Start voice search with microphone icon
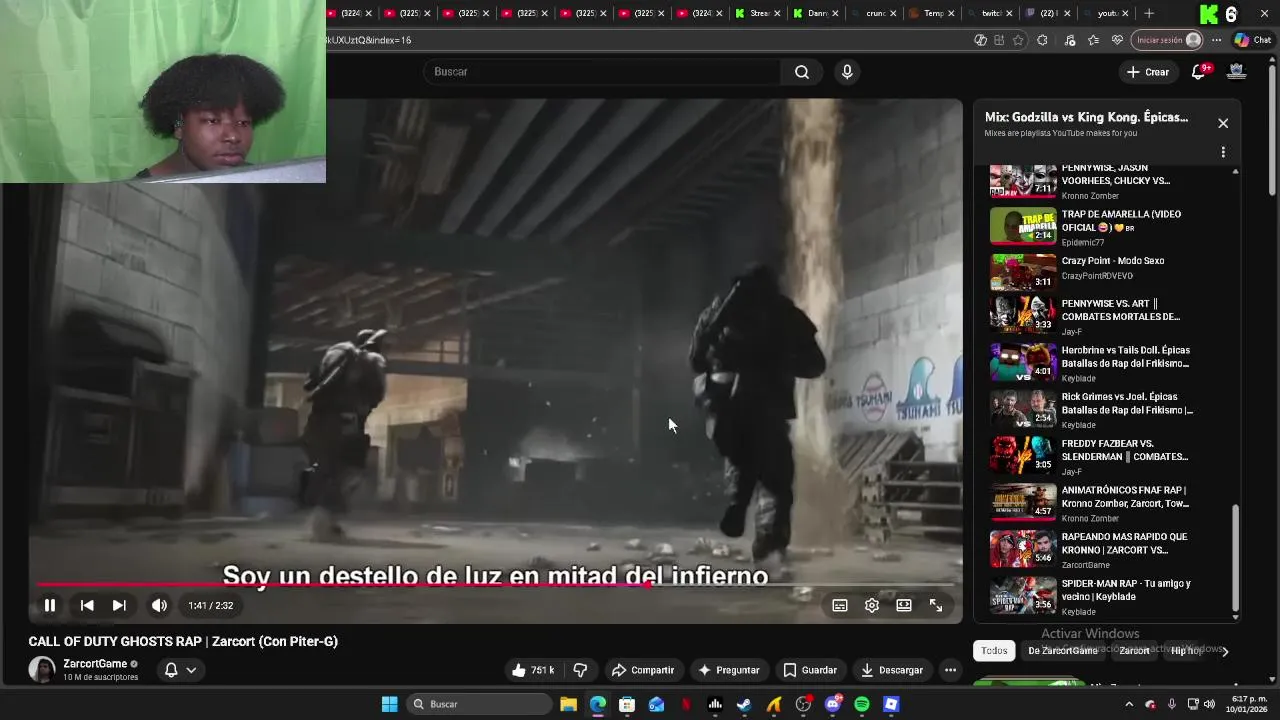1280x720 pixels. point(847,72)
